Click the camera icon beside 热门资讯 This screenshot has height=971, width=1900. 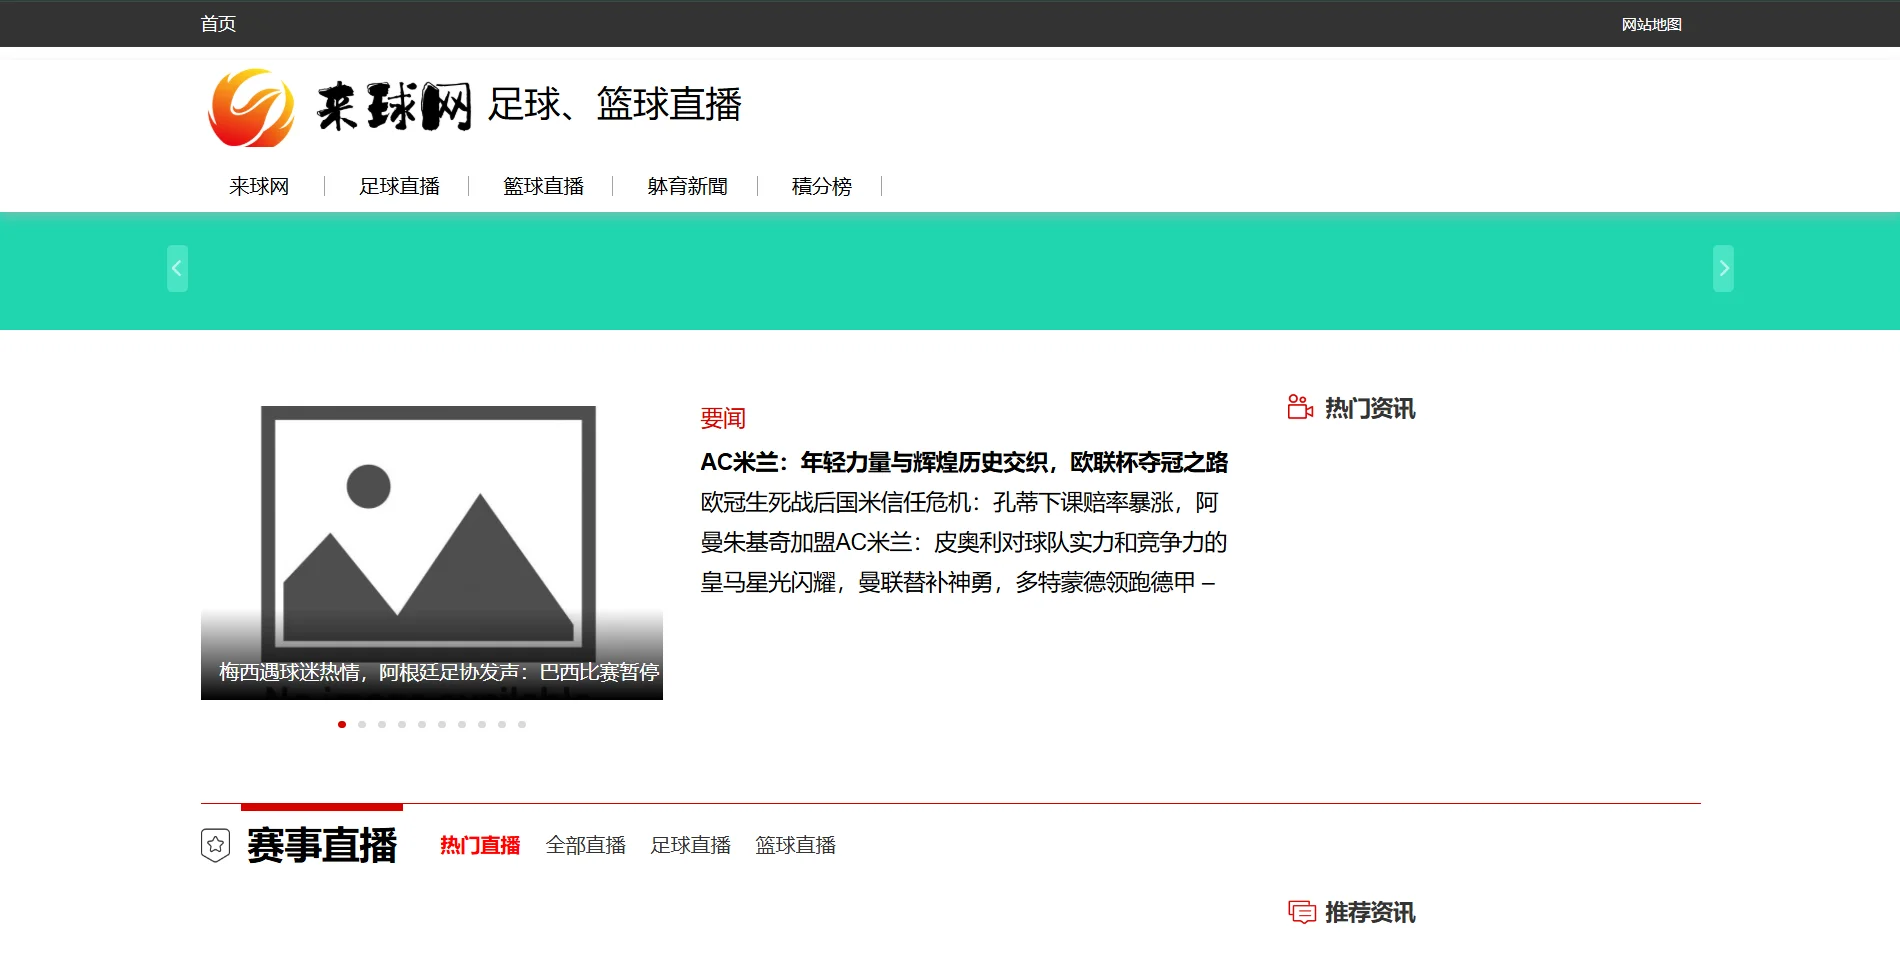pos(1299,407)
